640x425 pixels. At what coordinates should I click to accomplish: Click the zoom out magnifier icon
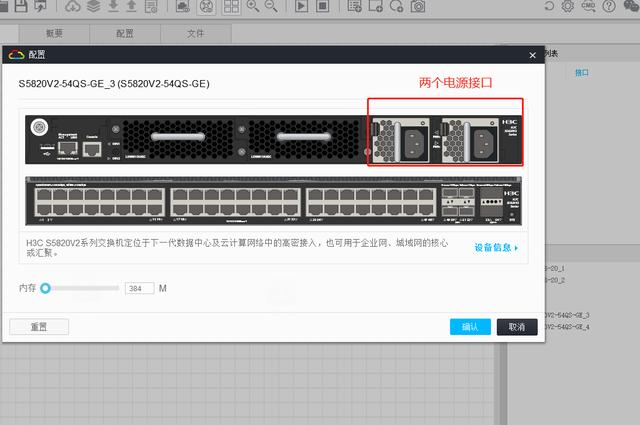271,6
